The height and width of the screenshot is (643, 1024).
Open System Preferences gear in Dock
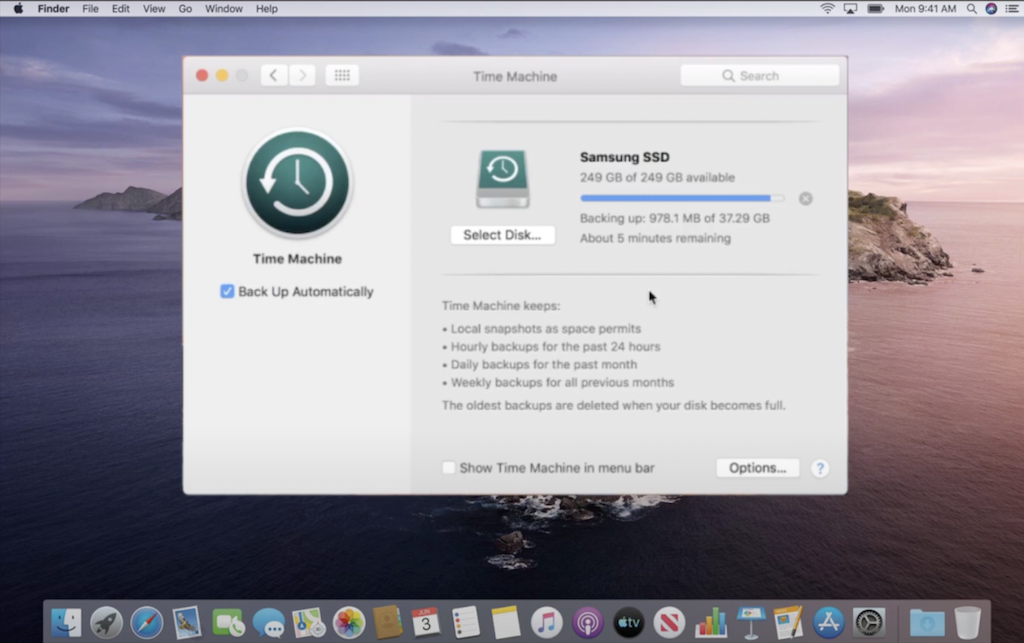869,622
